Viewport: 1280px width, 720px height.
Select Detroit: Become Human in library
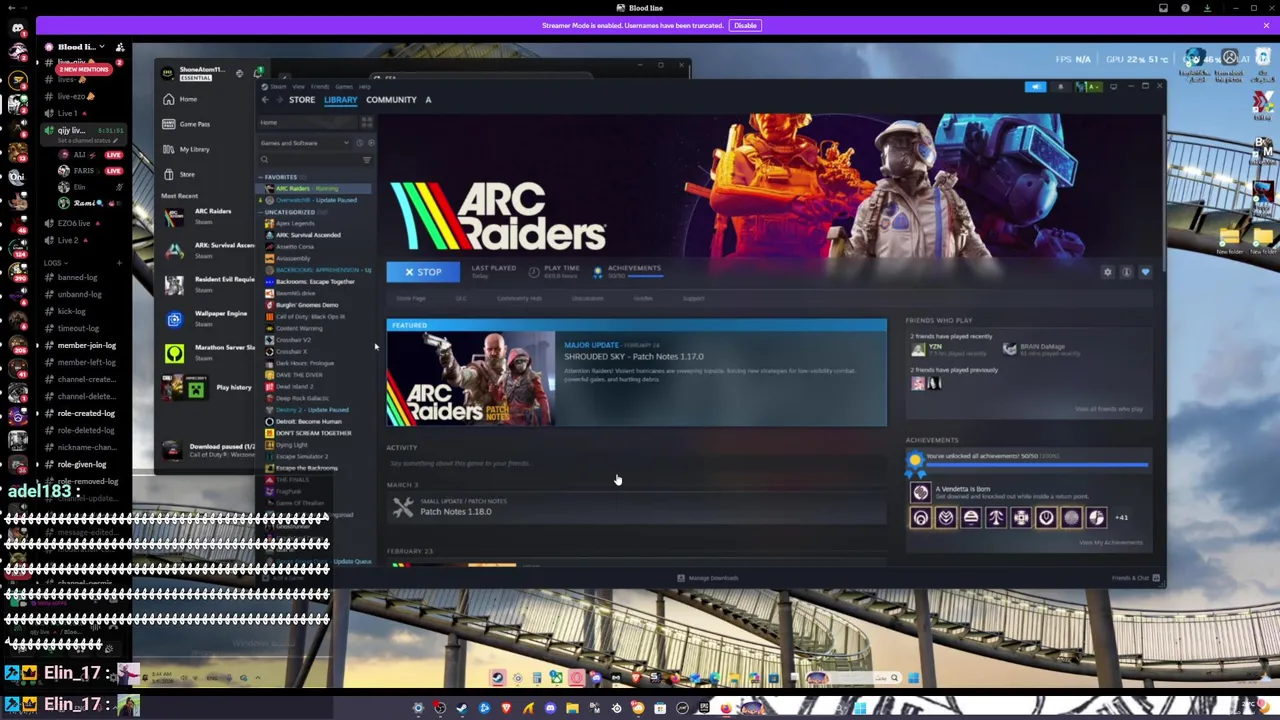click(307, 421)
